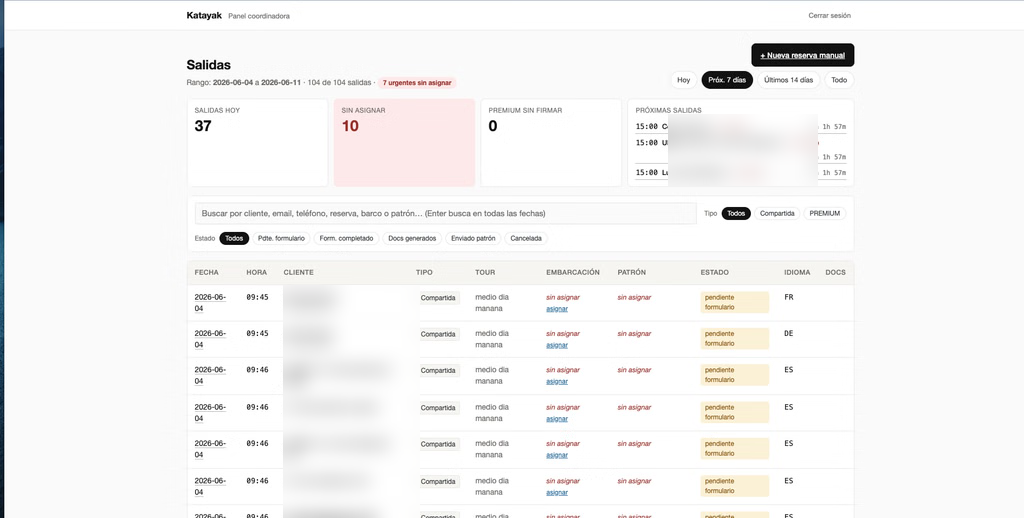Click the 'FR' language cell

point(788,297)
